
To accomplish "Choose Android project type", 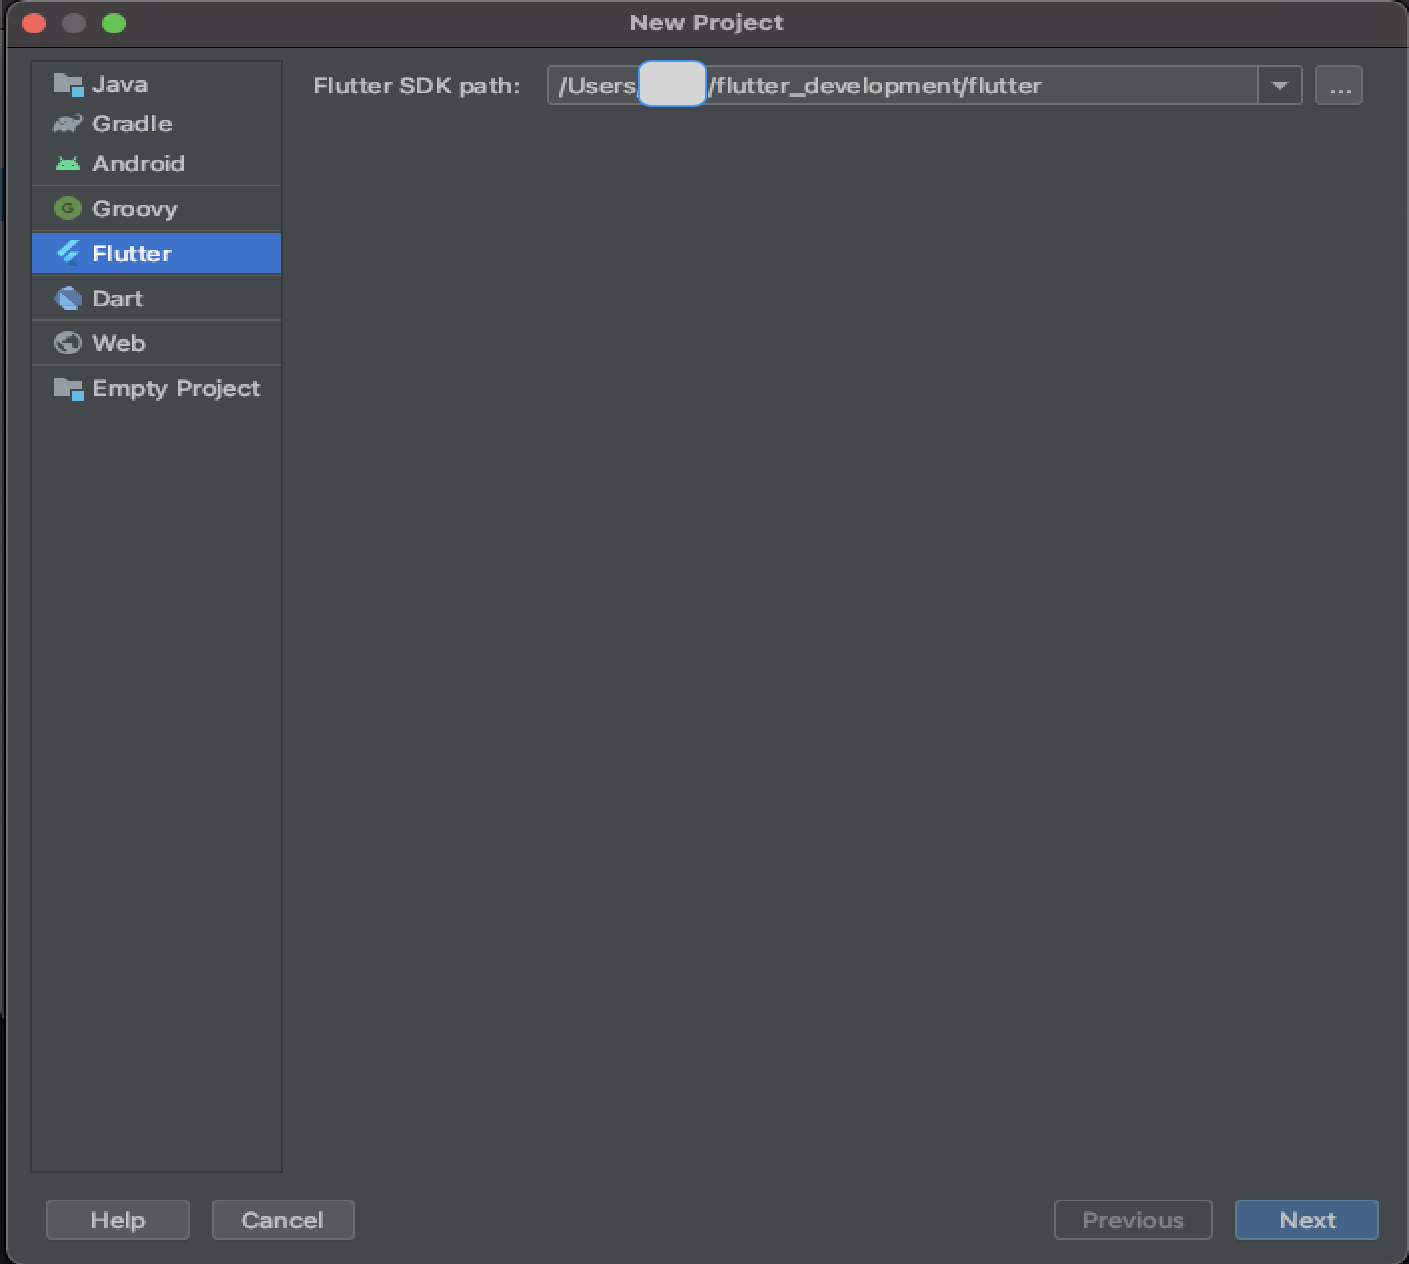I will coord(156,163).
